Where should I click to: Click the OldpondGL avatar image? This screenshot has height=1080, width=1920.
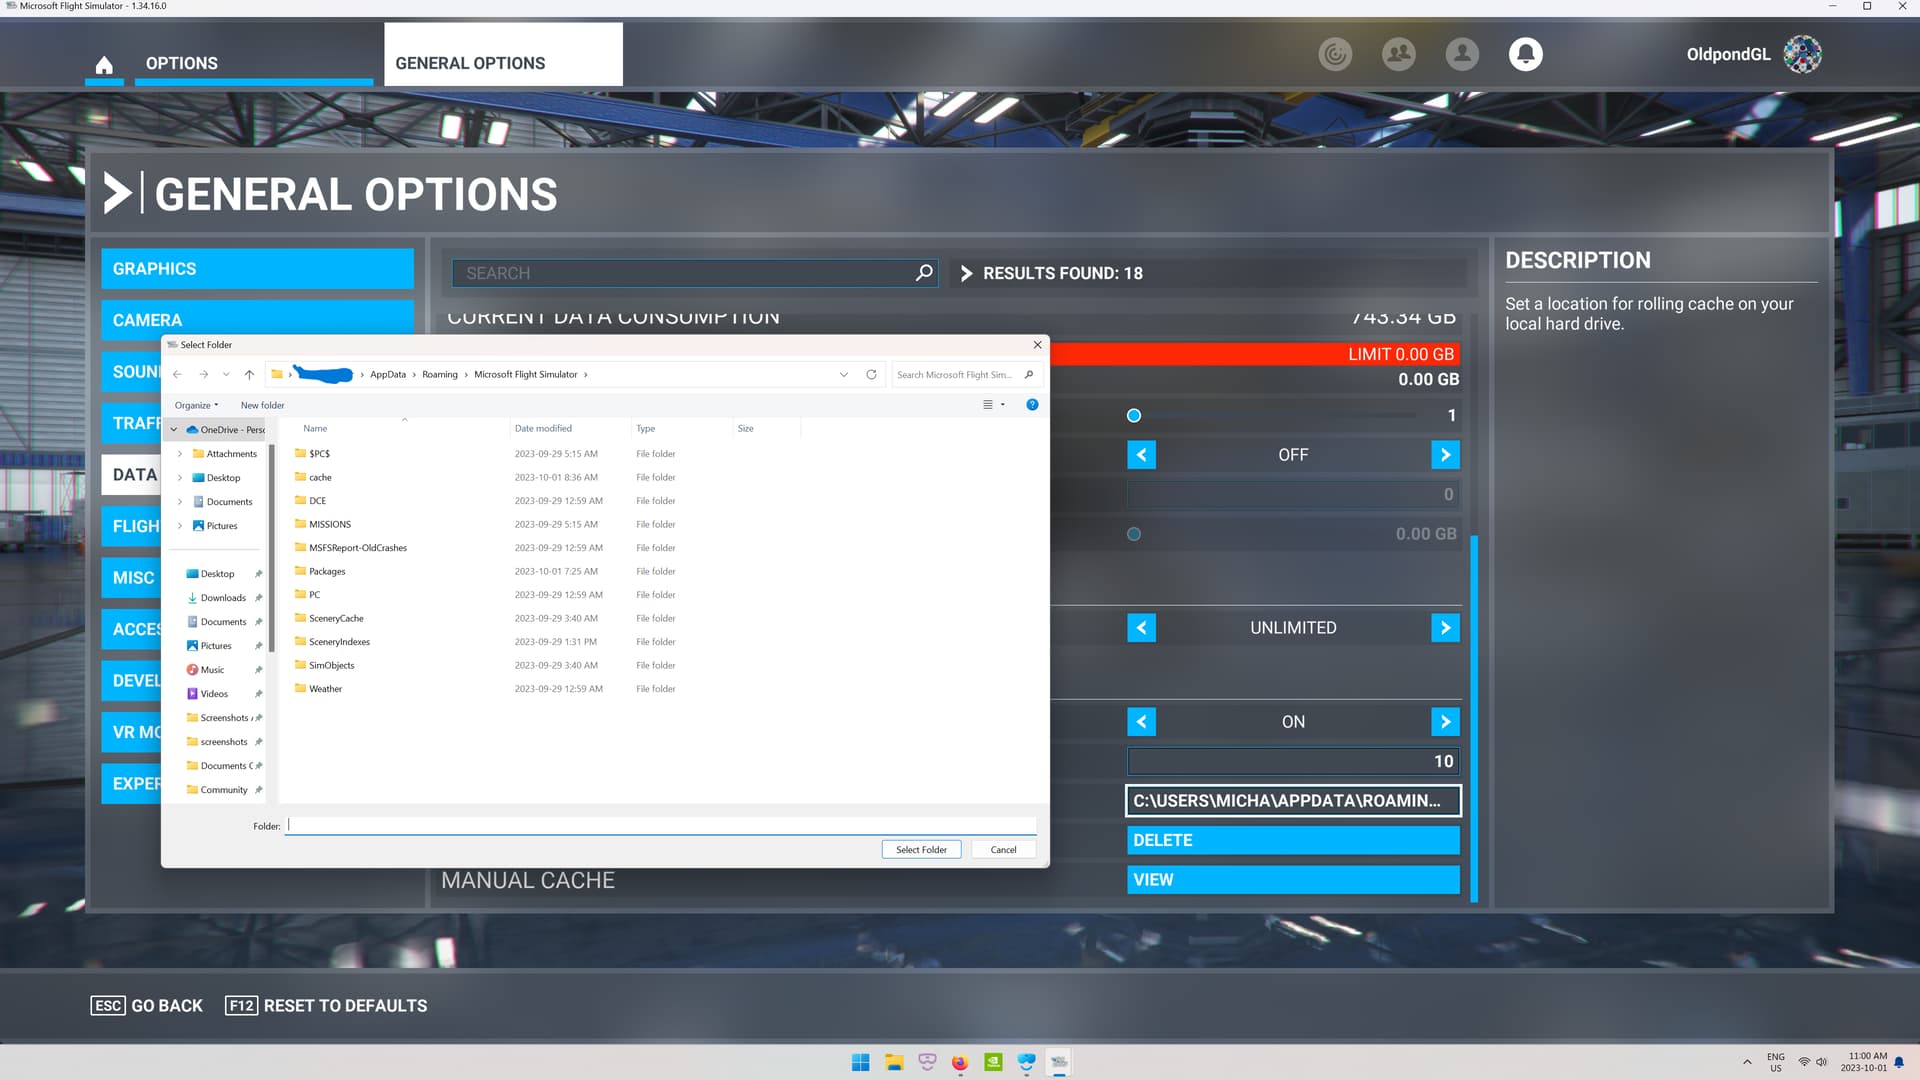[x=1802, y=54]
